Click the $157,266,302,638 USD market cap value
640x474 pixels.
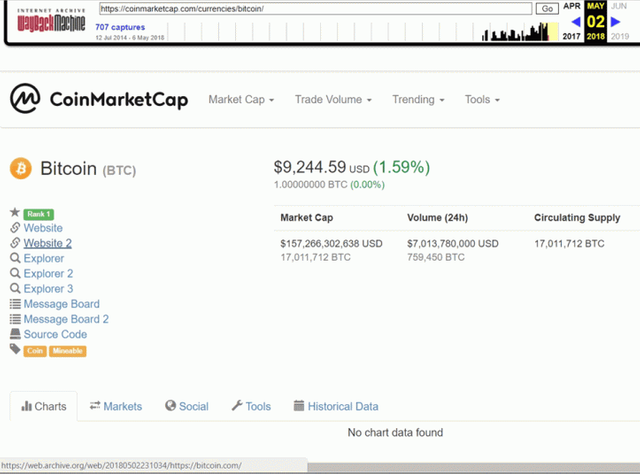[331, 244]
